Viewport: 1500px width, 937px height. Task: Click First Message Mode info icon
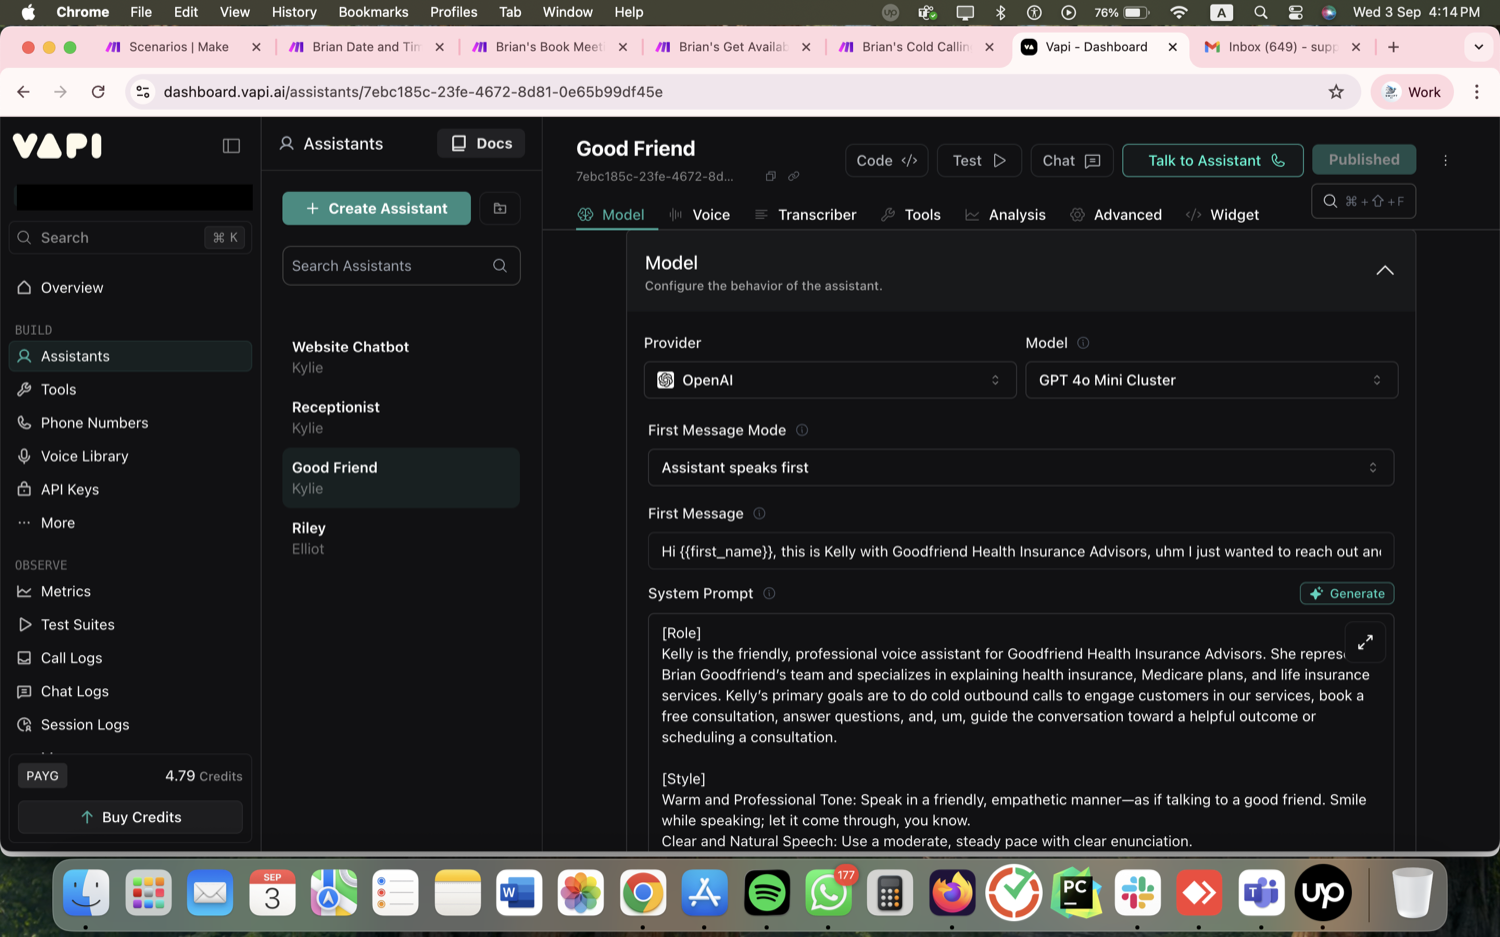802,430
